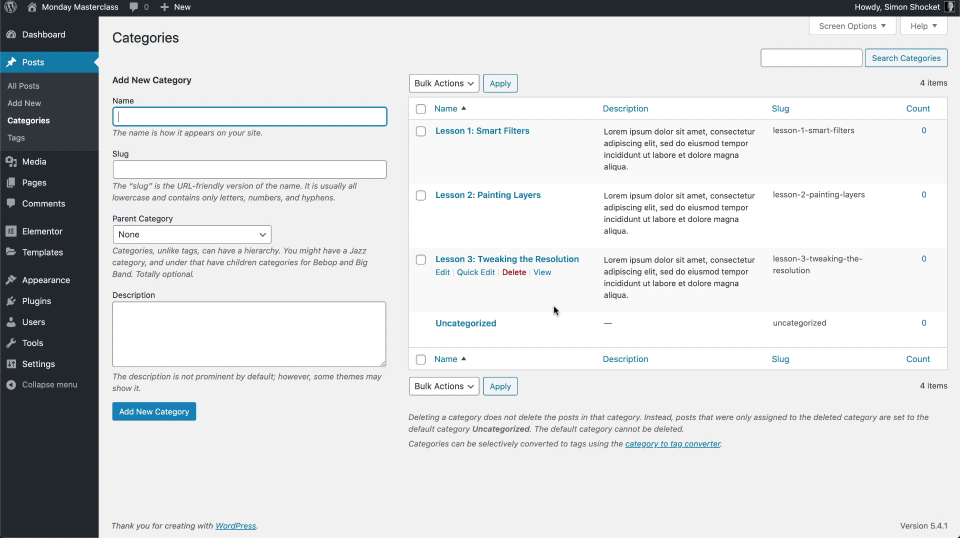Viewport: 960px width, 538px height.
Task: Check the Lesson 1: Smart Filters checkbox
Action: pyautogui.click(x=421, y=131)
